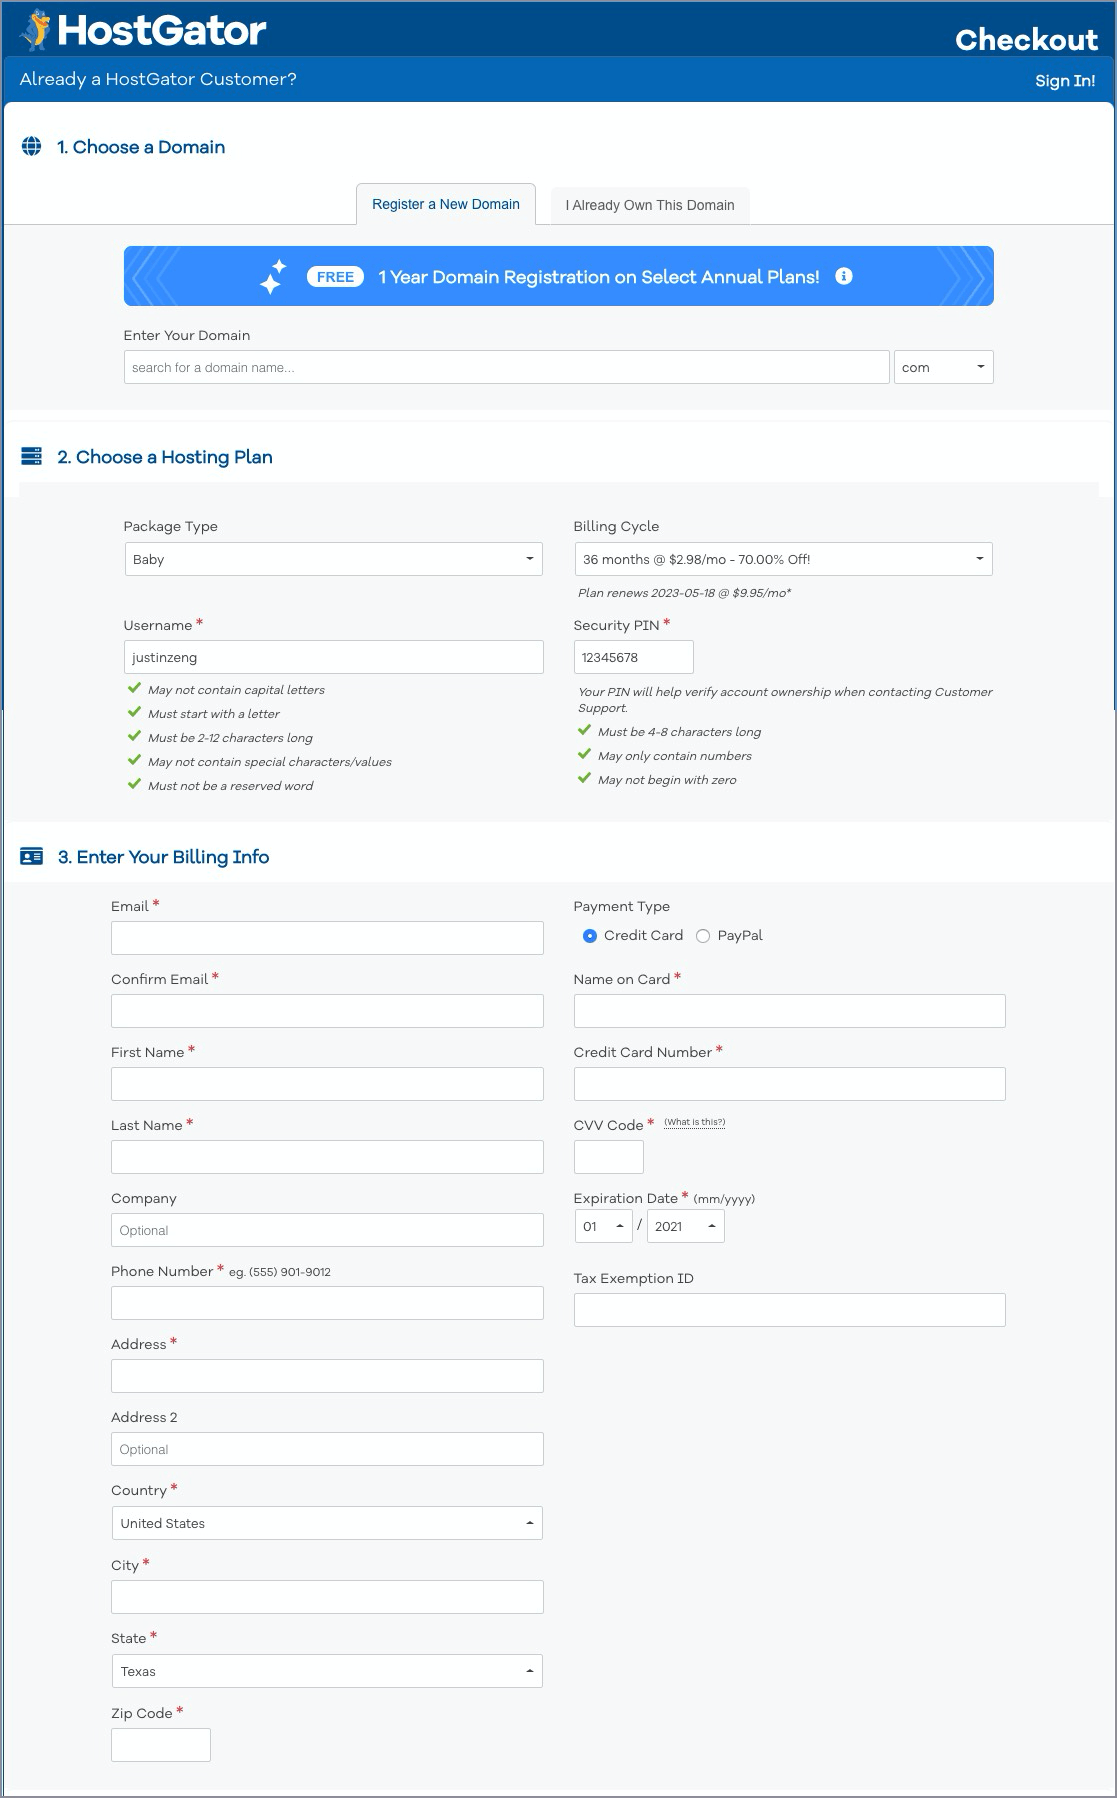Click 'Must be 2-12 characters long' rule
Screen dimensions: 1117x1798
[x=230, y=738]
